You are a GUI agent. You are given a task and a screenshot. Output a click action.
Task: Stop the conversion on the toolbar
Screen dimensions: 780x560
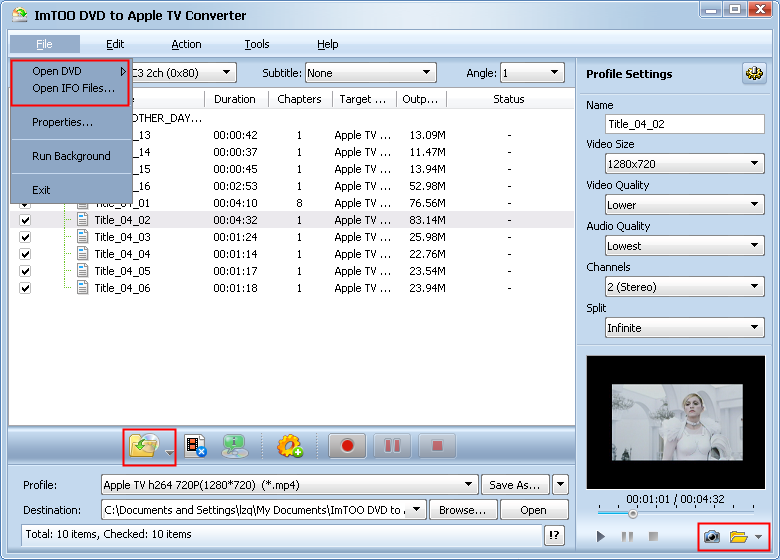[437, 446]
